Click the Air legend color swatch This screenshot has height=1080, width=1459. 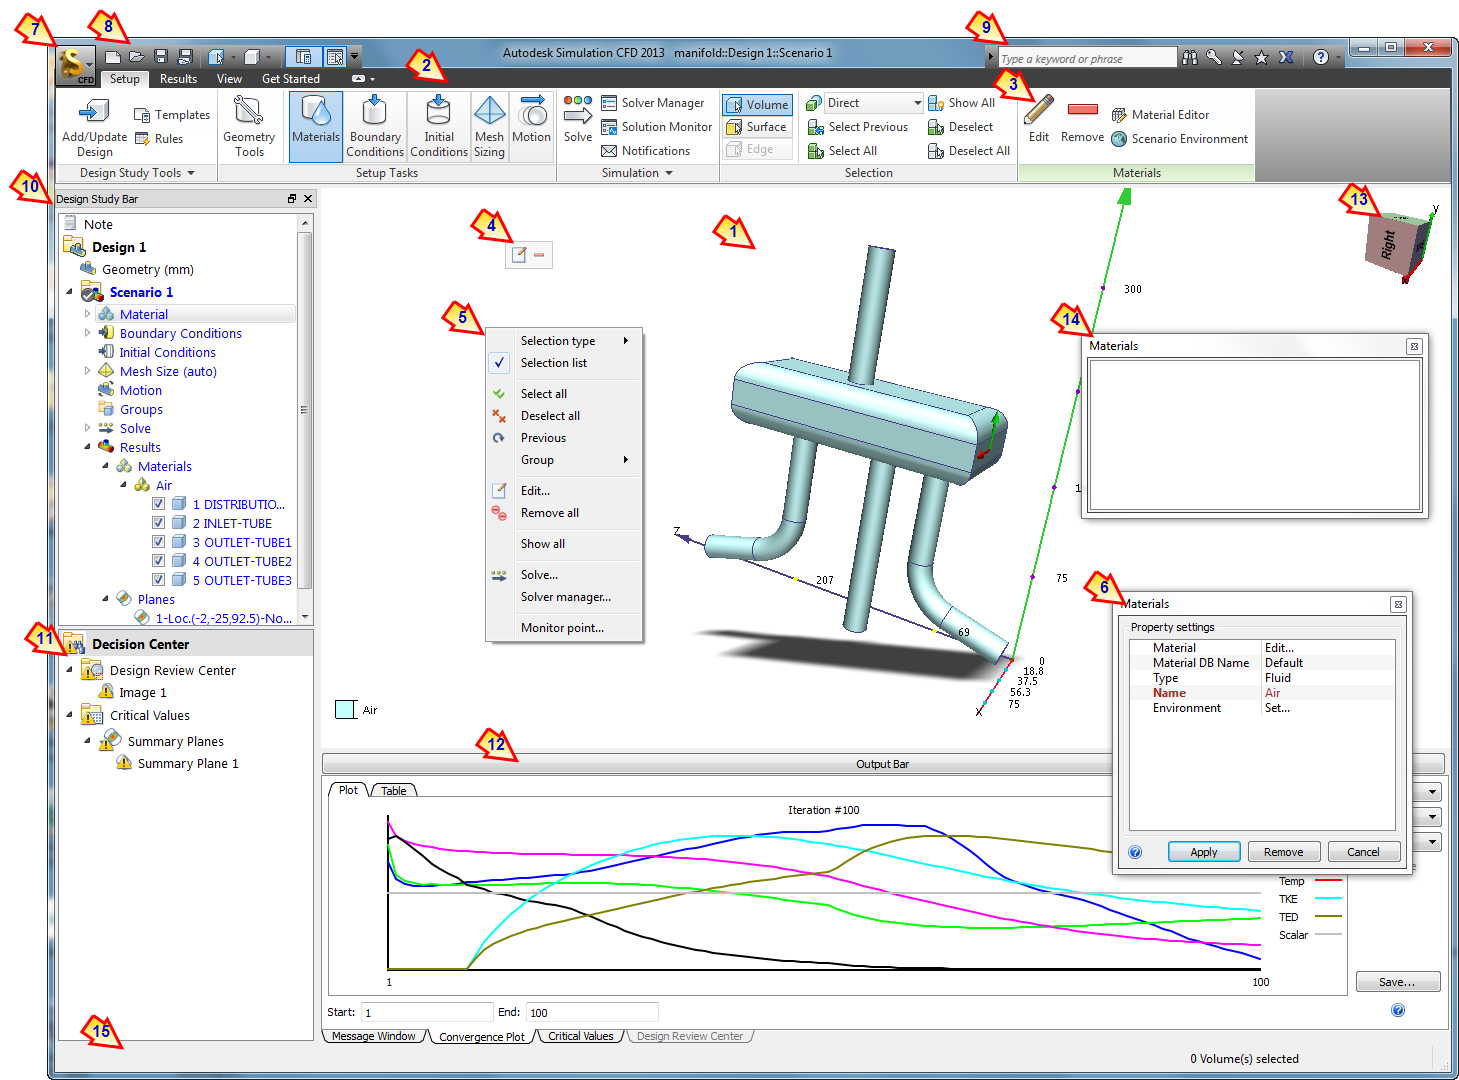coord(345,710)
